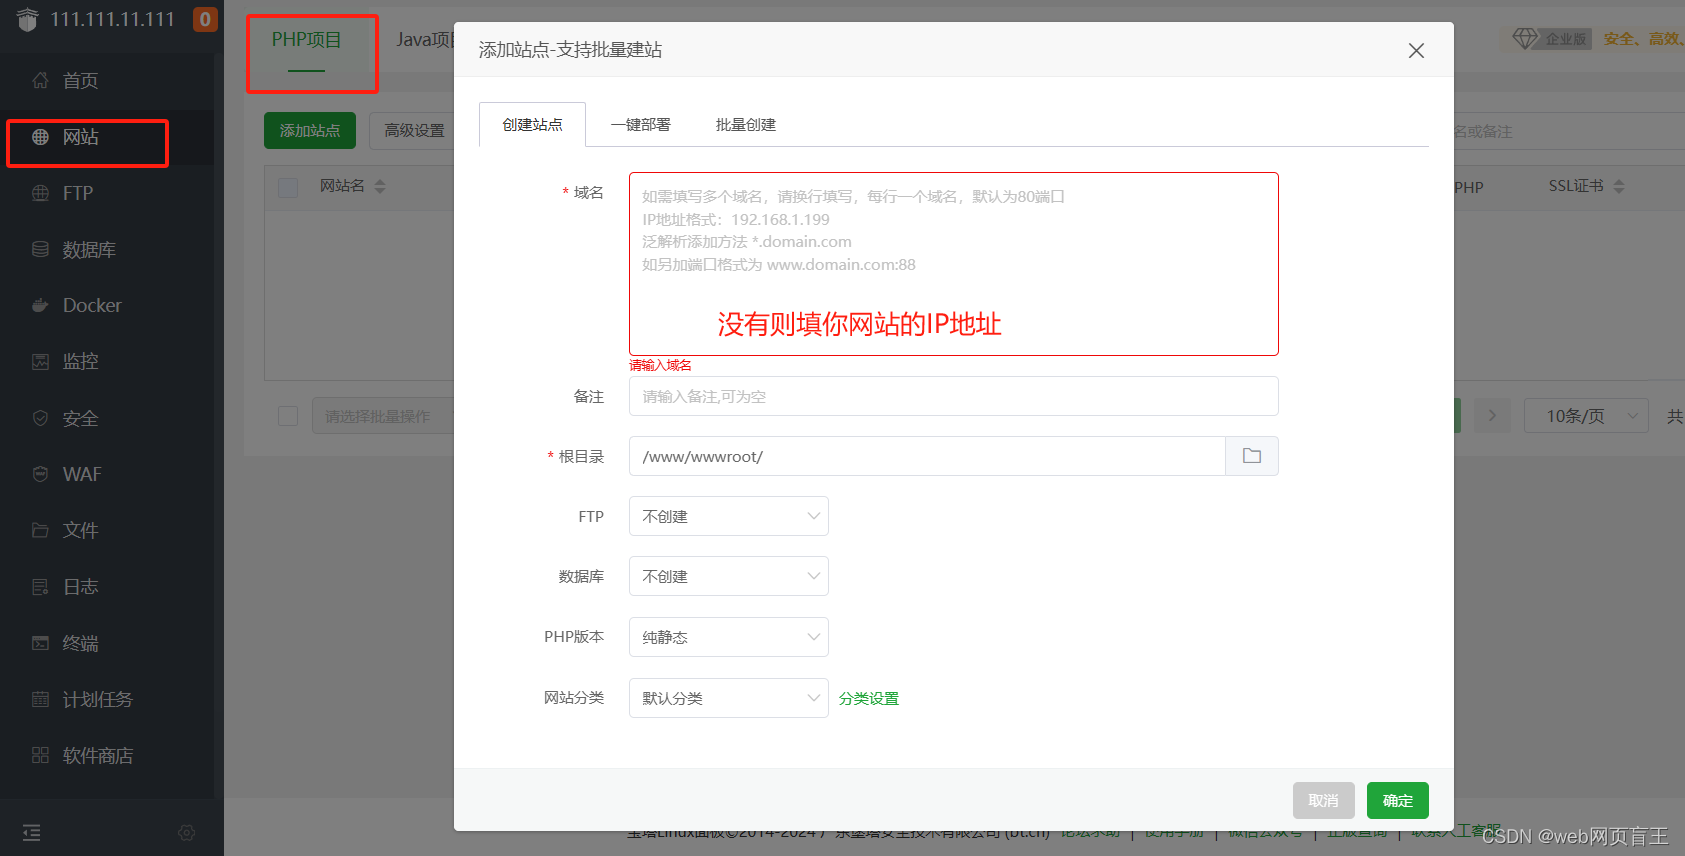Screen dimensions: 1685x856
Task: Click the green 添加站点 button
Action: click(310, 130)
